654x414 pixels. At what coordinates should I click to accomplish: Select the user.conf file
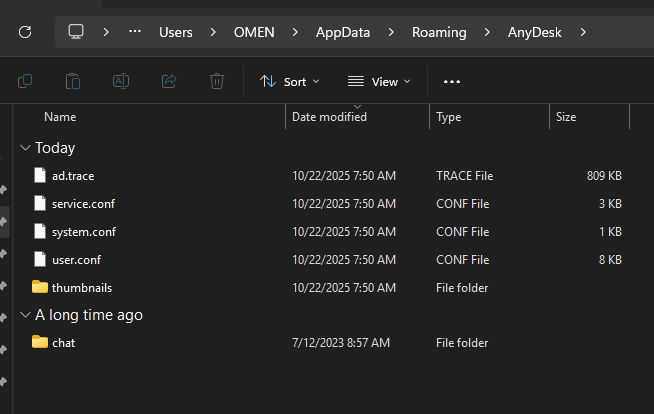(x=76, y=259)
